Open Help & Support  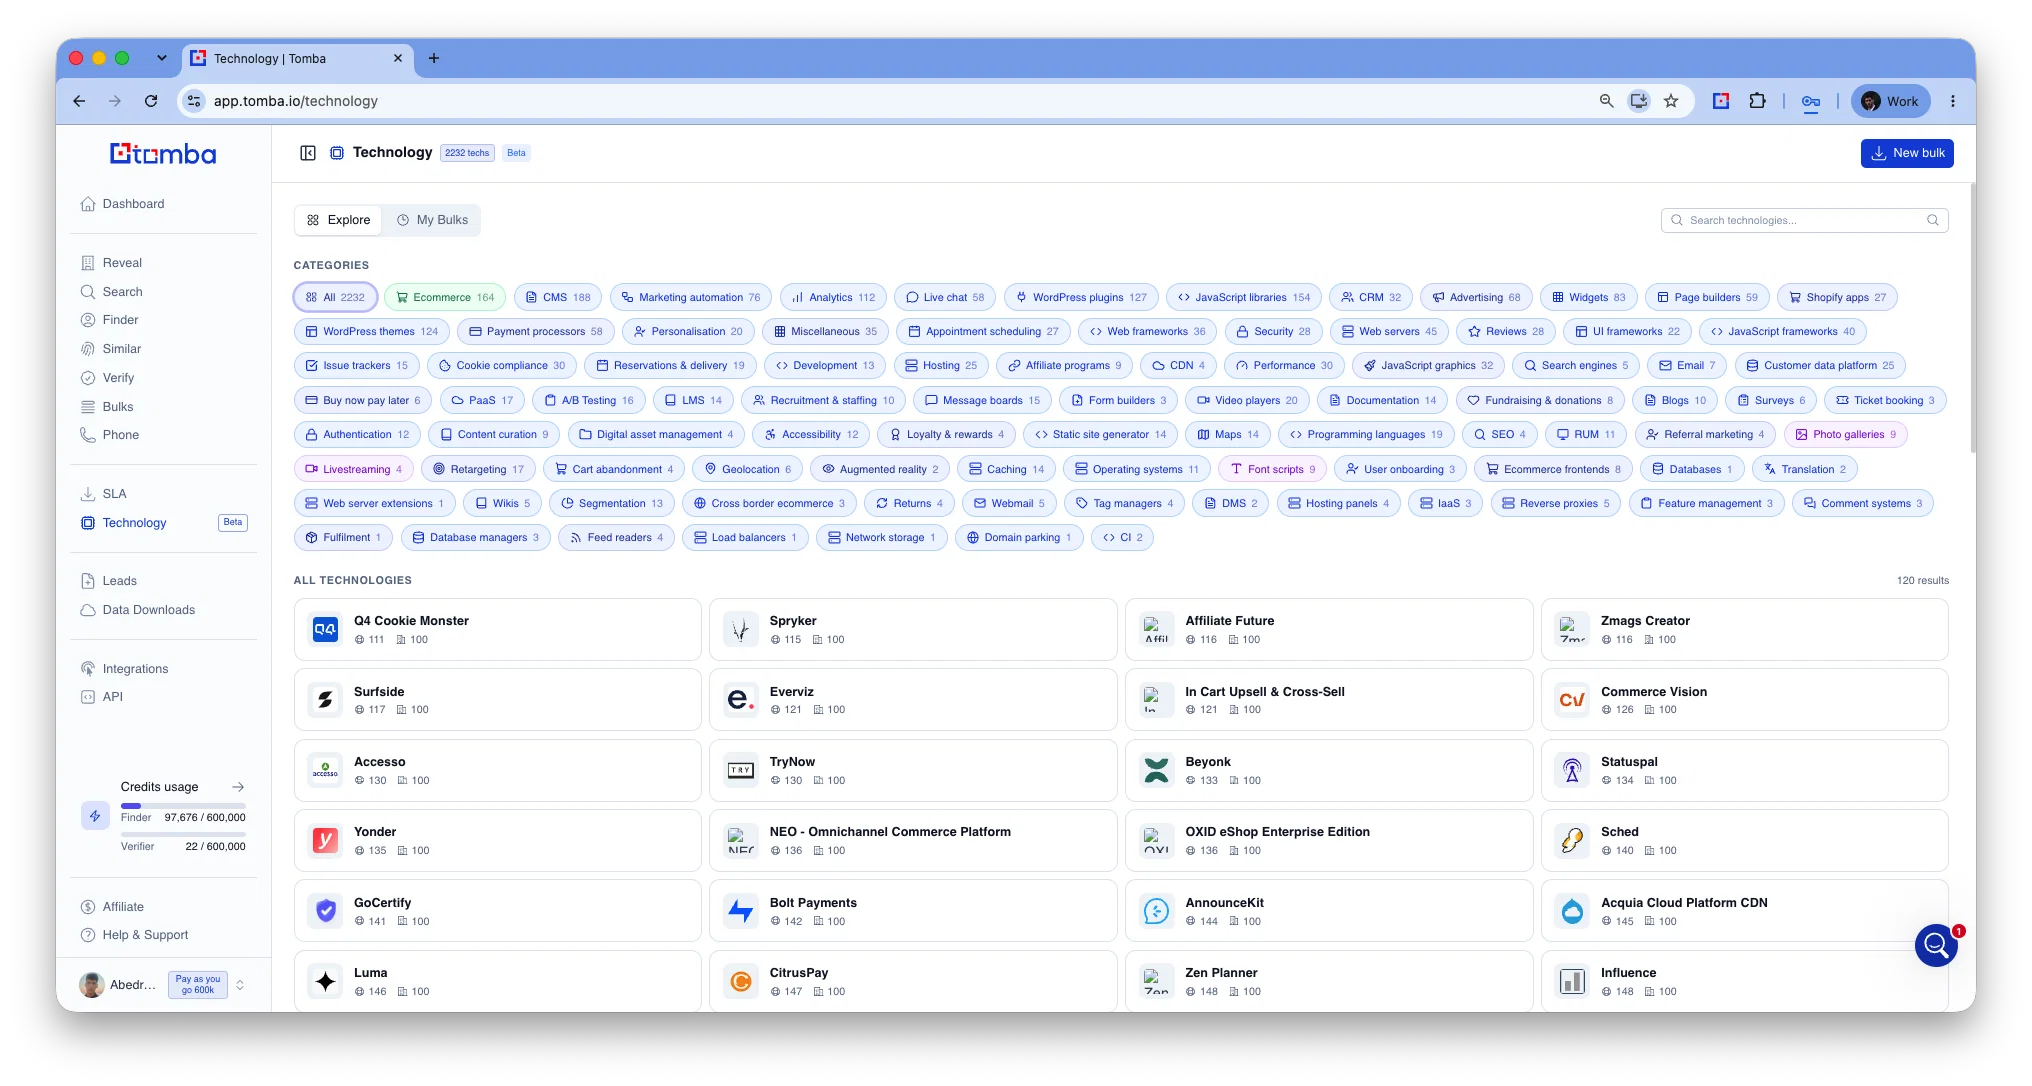(145, 935)
